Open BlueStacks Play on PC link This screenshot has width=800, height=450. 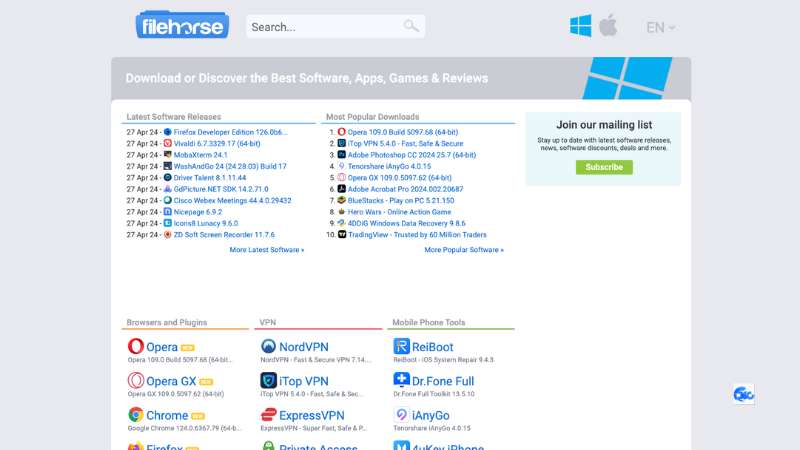[401, 201]
